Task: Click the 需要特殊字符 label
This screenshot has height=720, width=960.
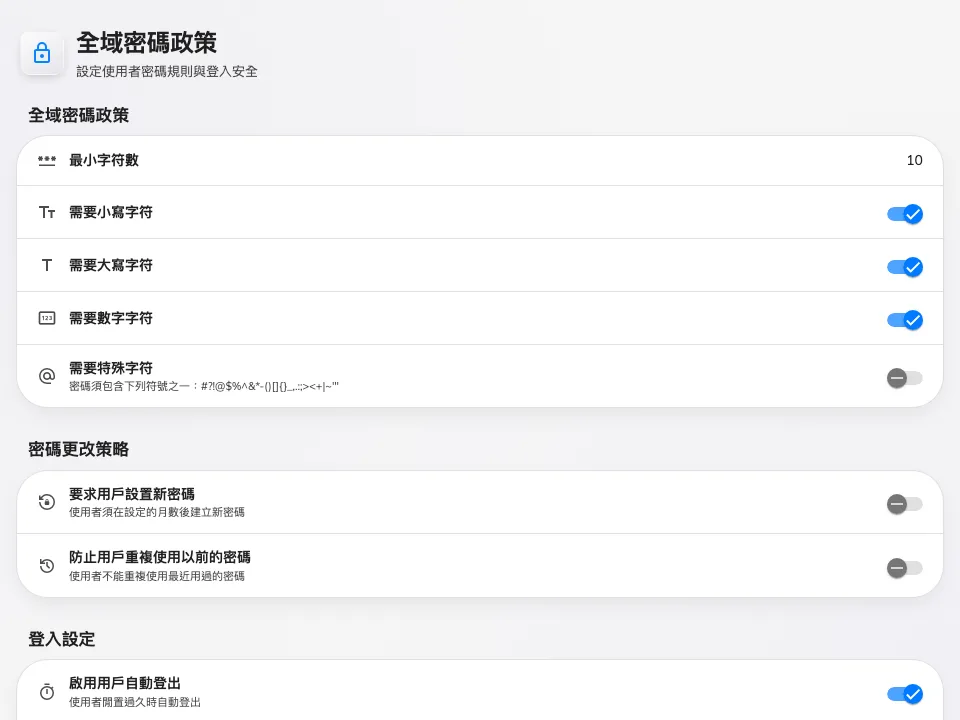Action: point(111,368)
